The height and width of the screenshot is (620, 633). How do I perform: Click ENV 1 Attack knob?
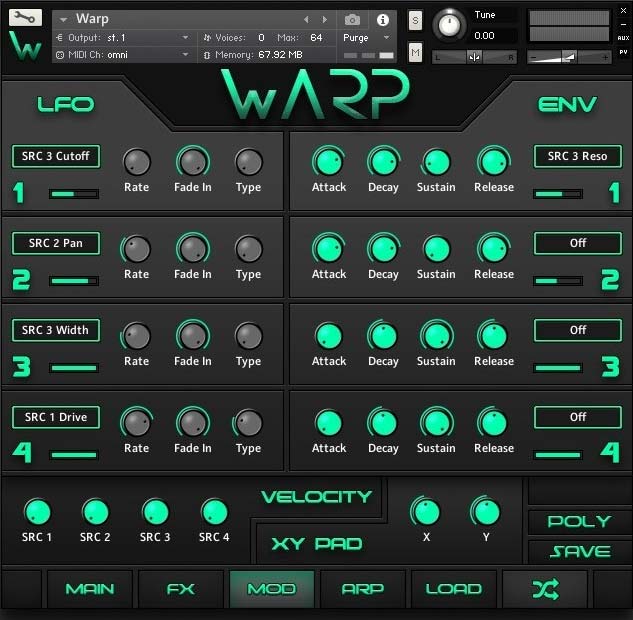[x=329, y=162]
